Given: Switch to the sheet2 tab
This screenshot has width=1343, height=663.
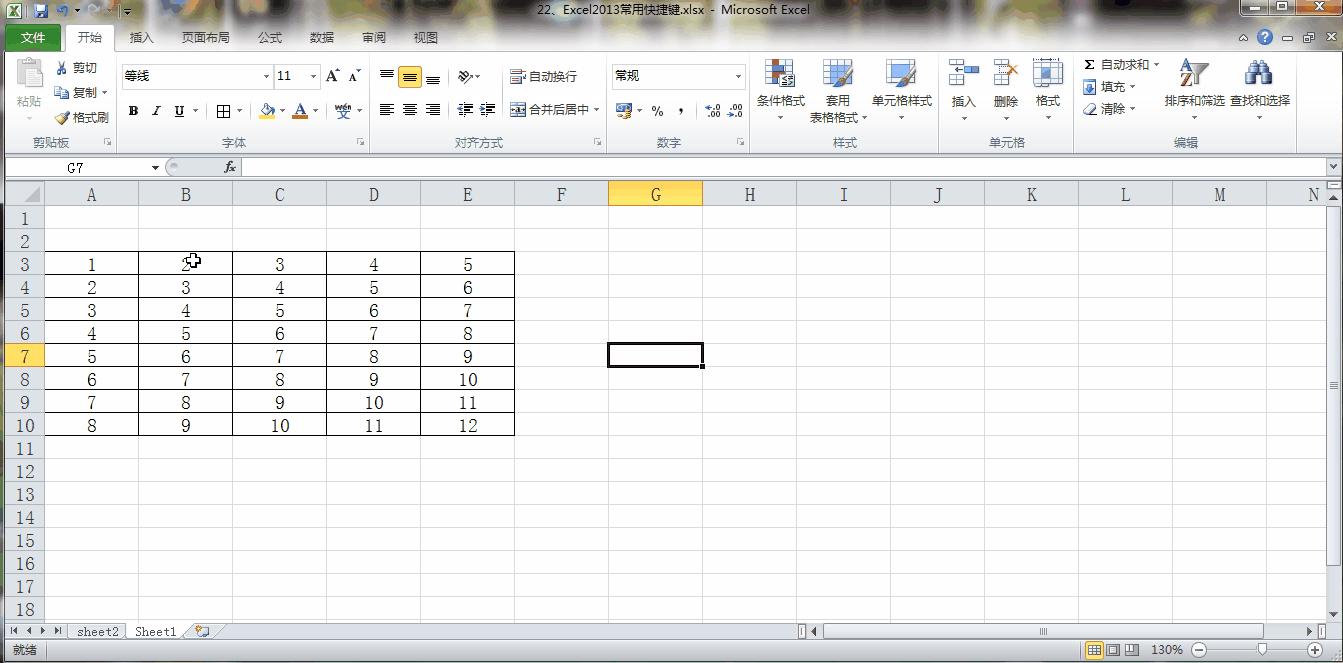Looking at the screenshot, I should click(96, 631).
